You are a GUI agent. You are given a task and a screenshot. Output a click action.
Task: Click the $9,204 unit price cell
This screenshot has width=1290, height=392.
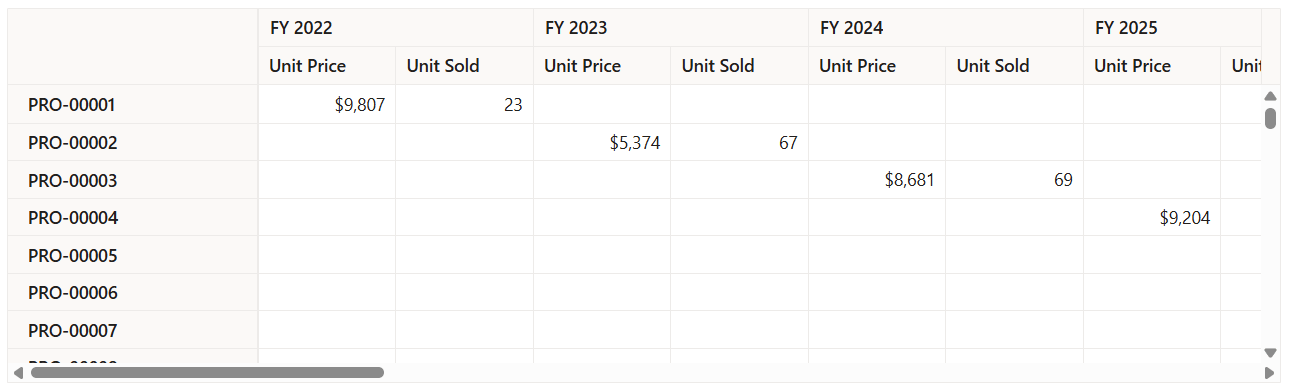(x=1152, y=217)
